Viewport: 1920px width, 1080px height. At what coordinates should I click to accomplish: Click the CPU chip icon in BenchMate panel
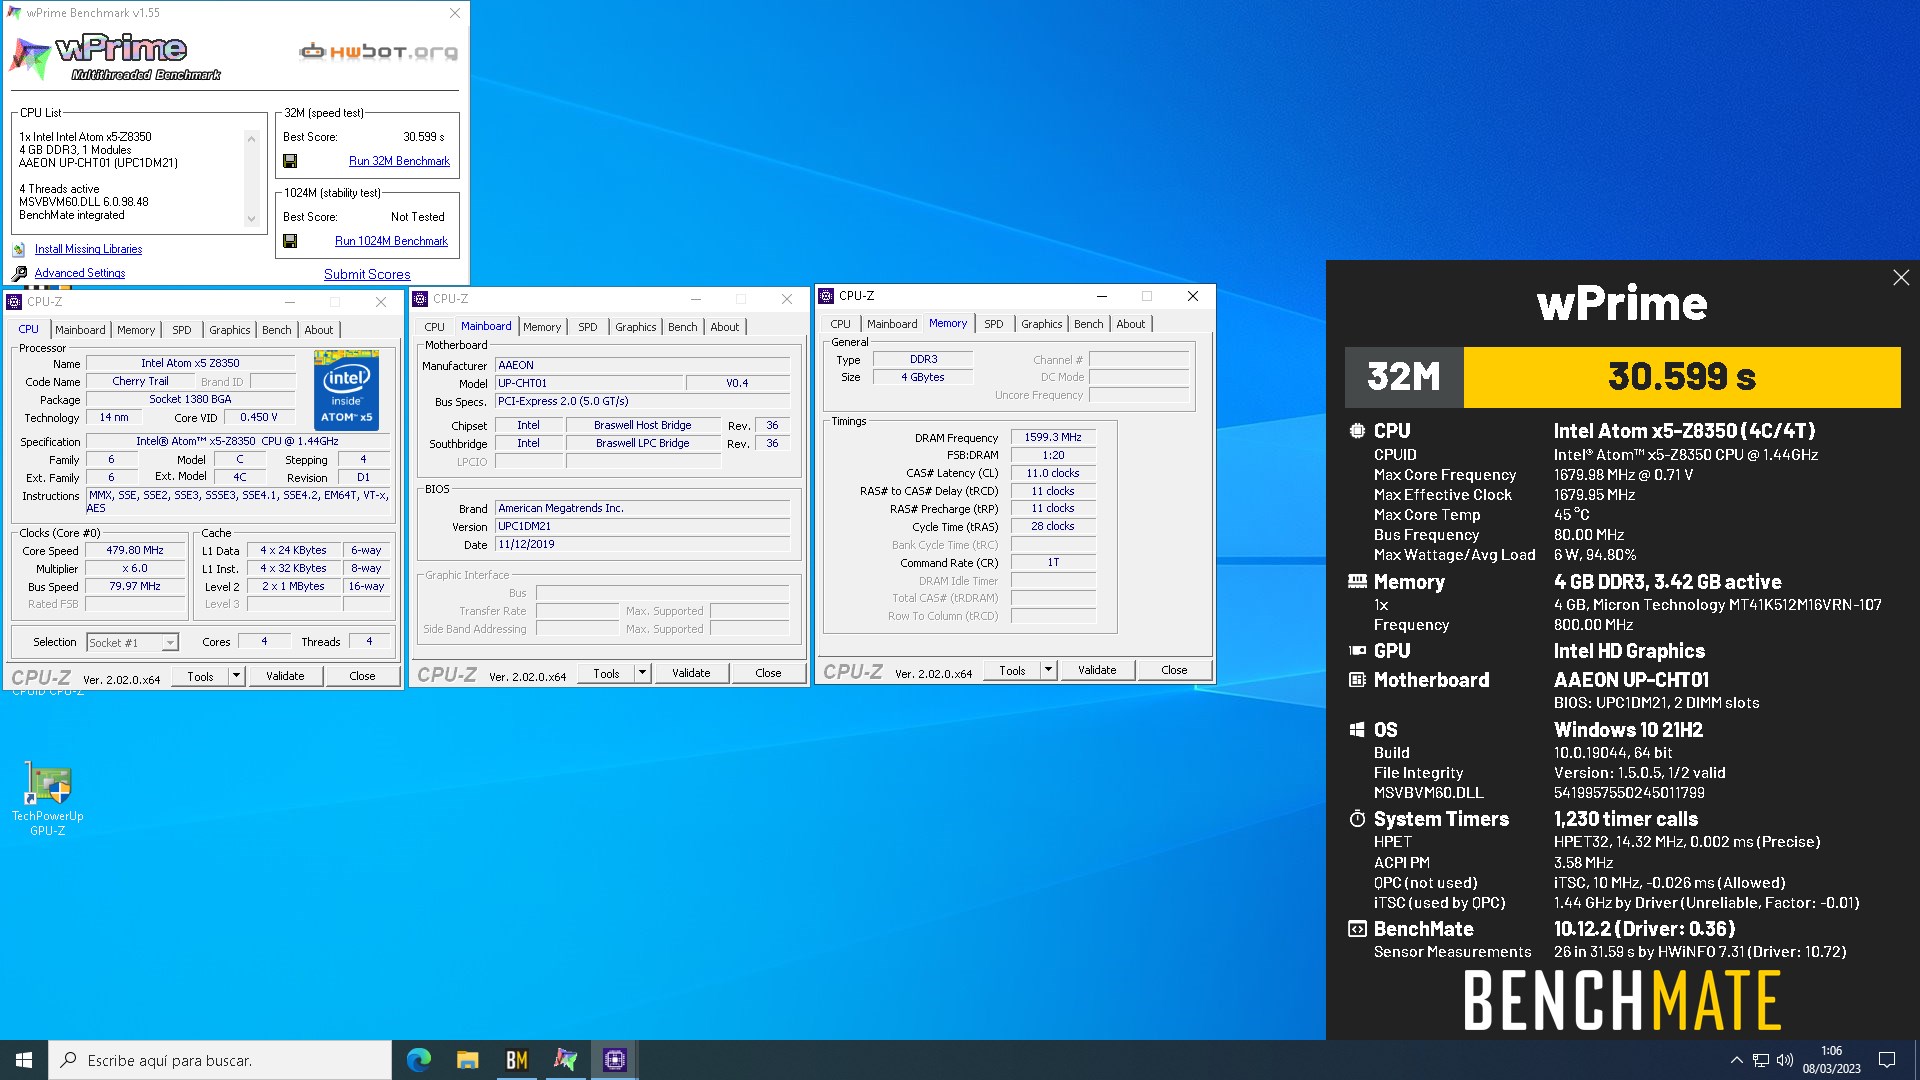pyautogui.click(x=1357, y=431)
